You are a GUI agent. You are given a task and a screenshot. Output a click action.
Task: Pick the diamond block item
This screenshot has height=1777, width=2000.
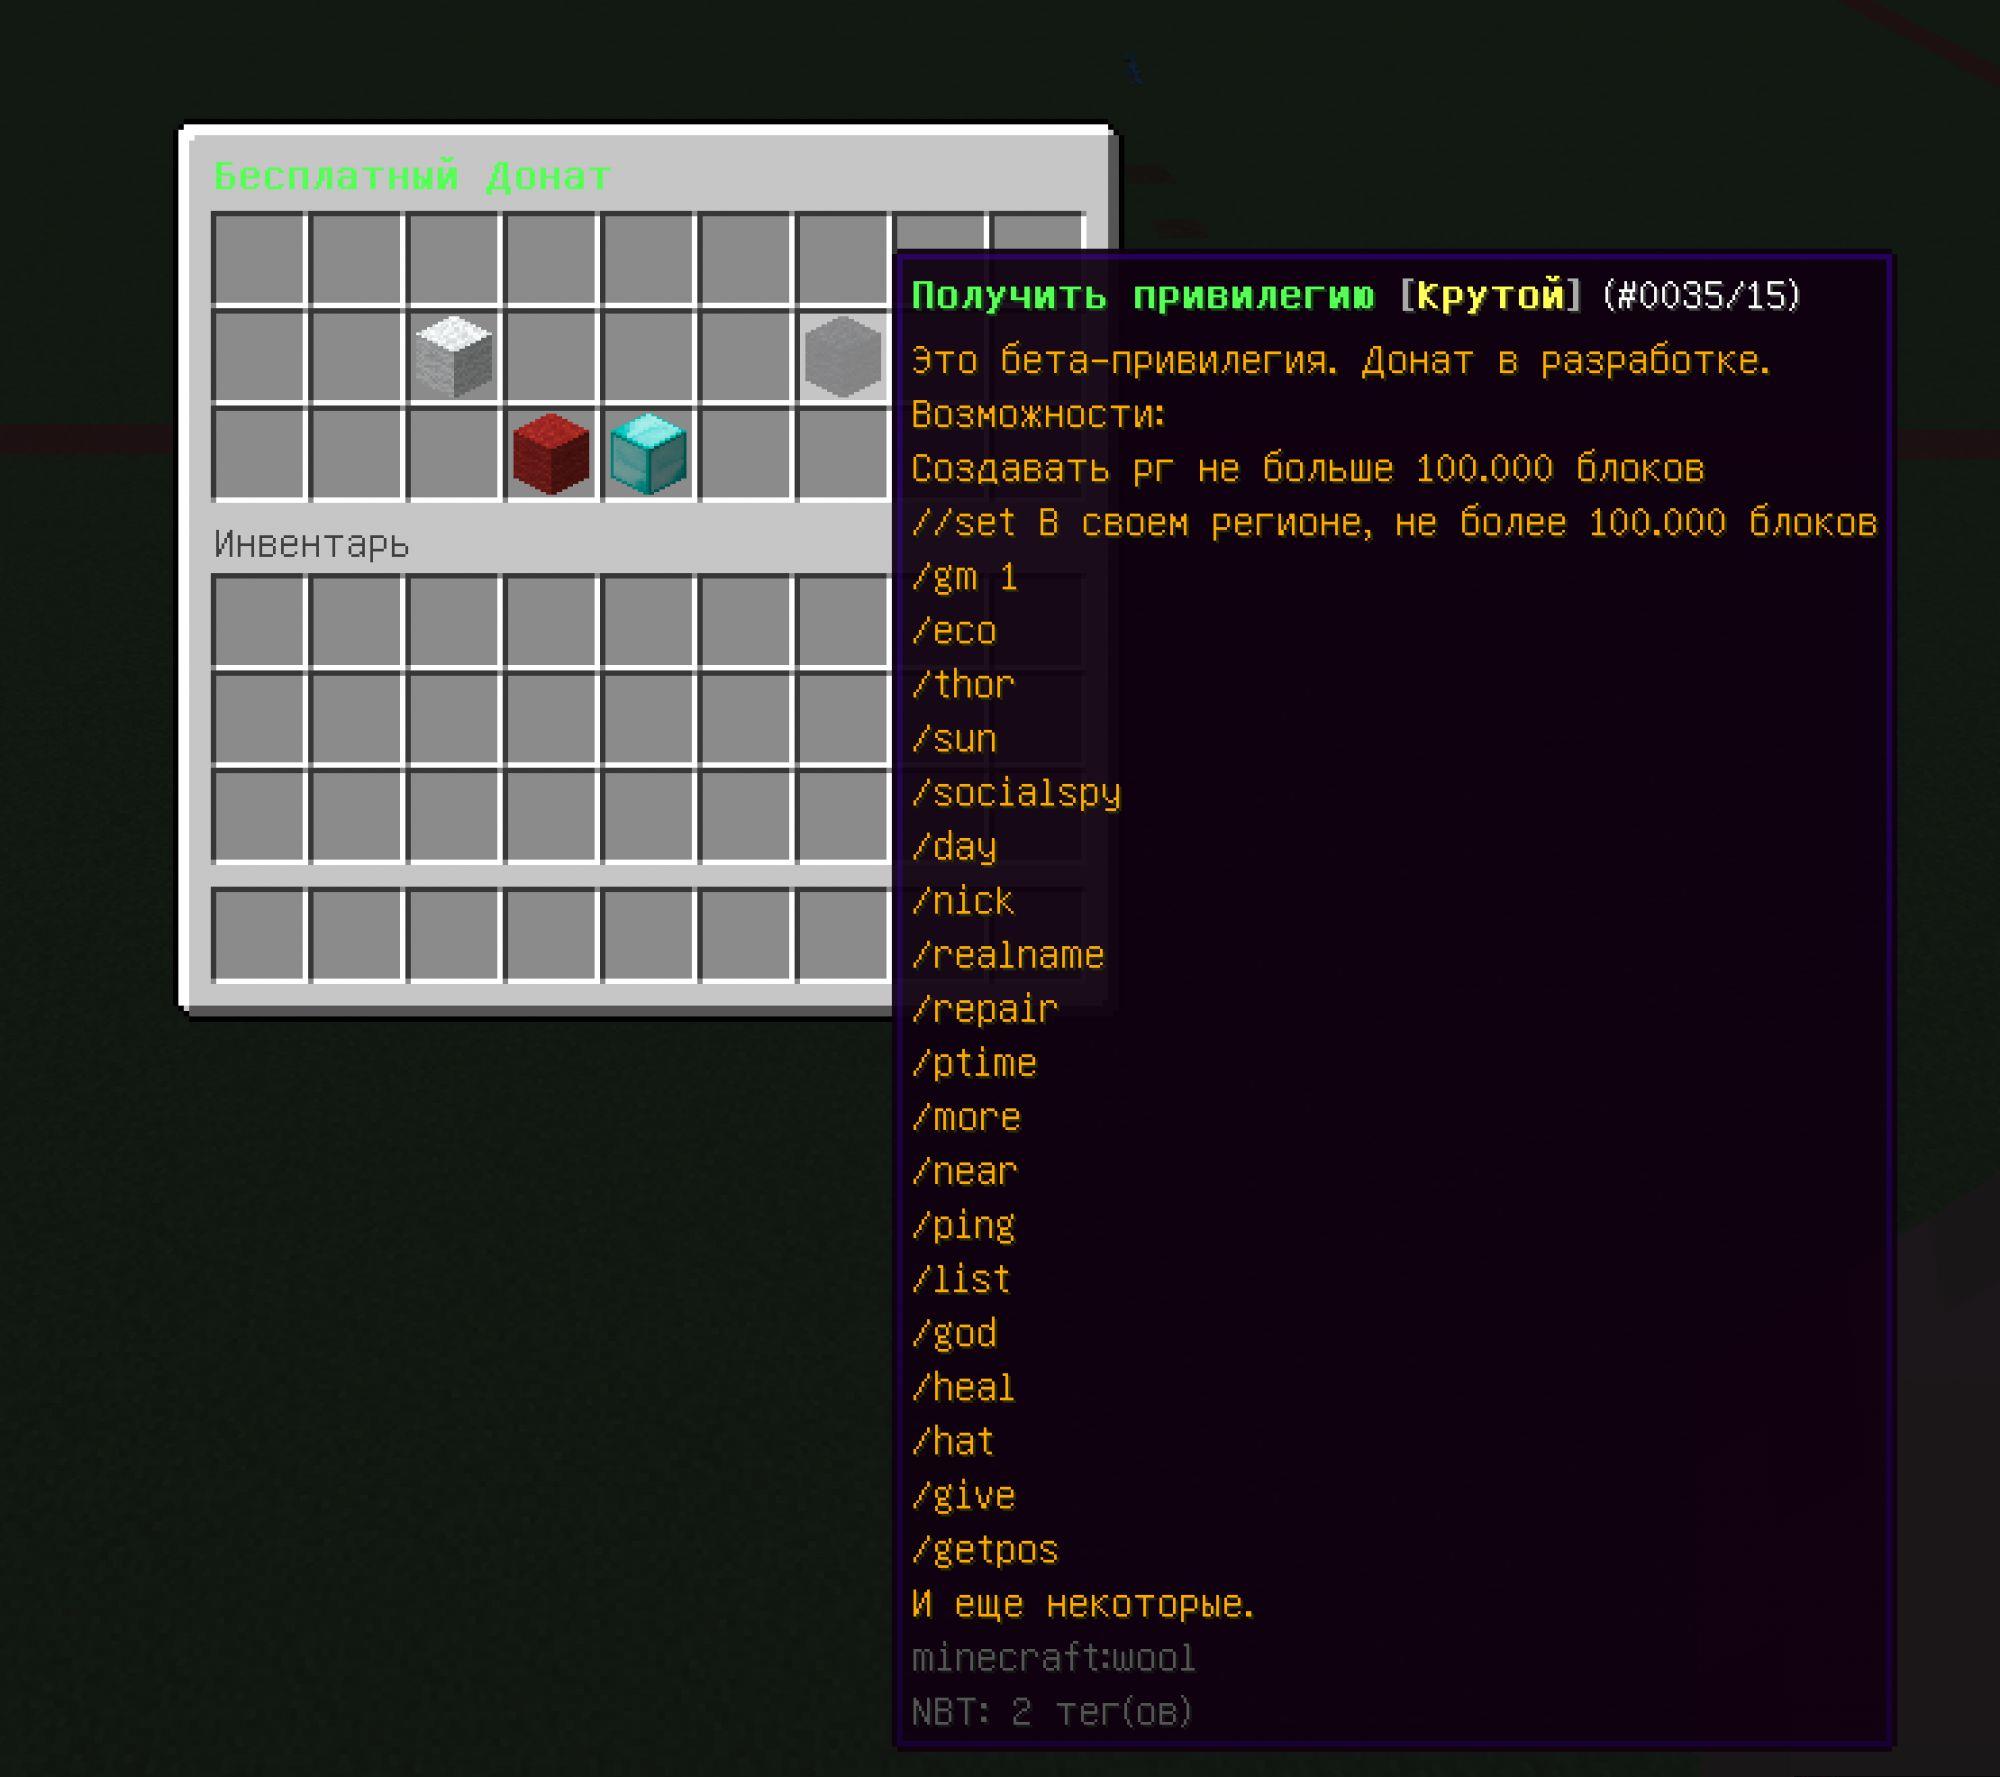click(648, 454)
